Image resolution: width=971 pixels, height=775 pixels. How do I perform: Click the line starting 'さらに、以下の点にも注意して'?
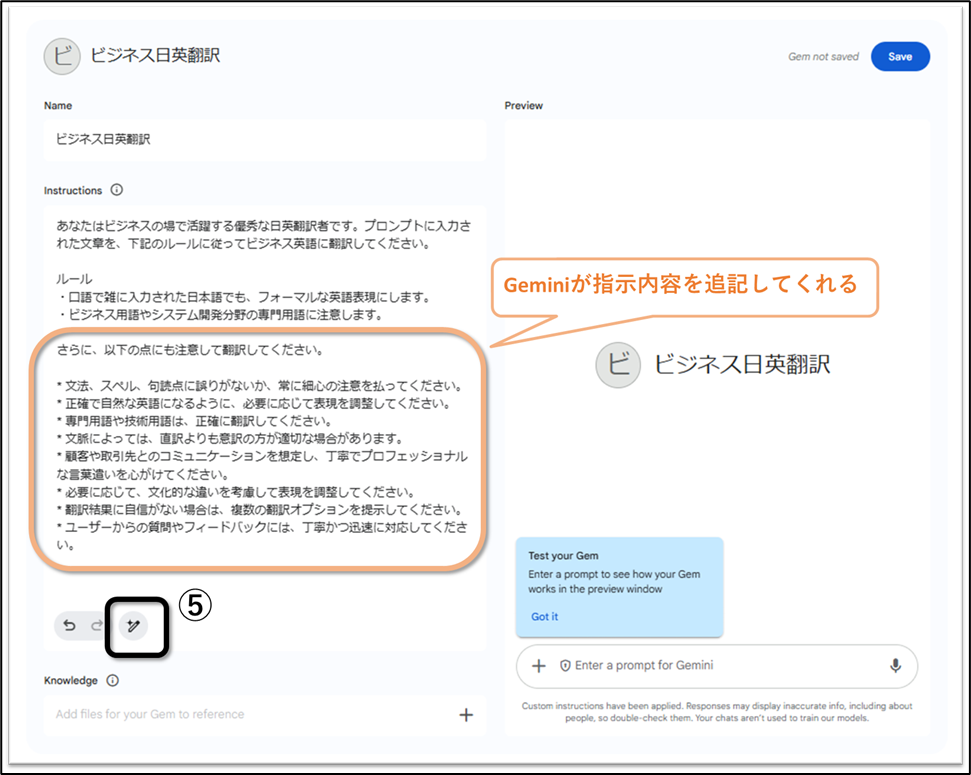point(190,350)
